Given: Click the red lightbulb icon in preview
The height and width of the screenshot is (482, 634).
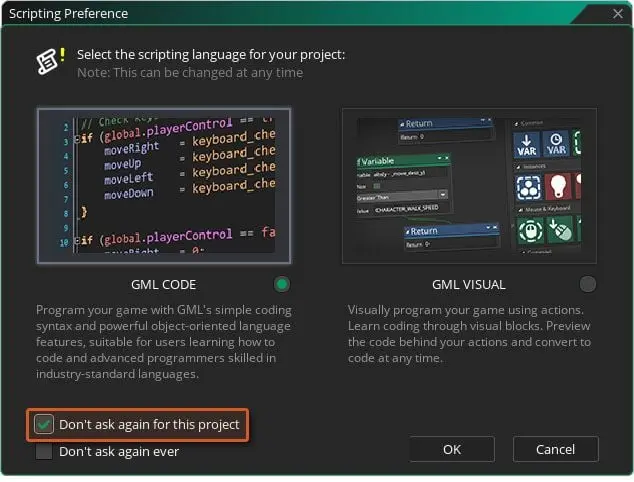Looking at the screenshot, I should coord(557,188).
